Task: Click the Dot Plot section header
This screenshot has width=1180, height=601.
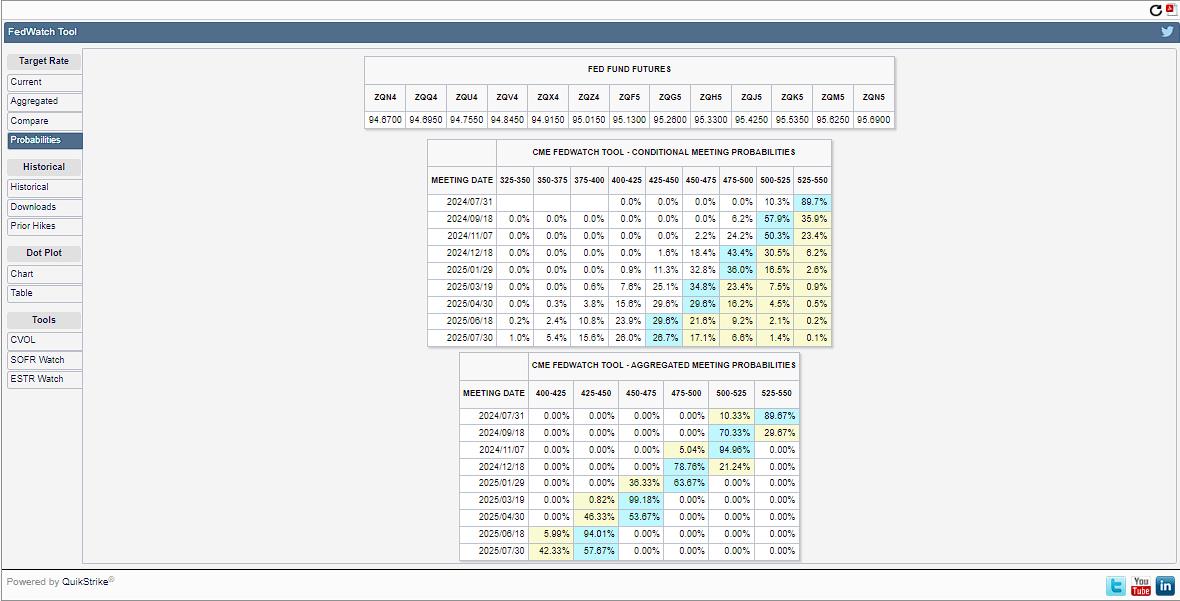Action: pyautogui.click(x=44, y=253)
